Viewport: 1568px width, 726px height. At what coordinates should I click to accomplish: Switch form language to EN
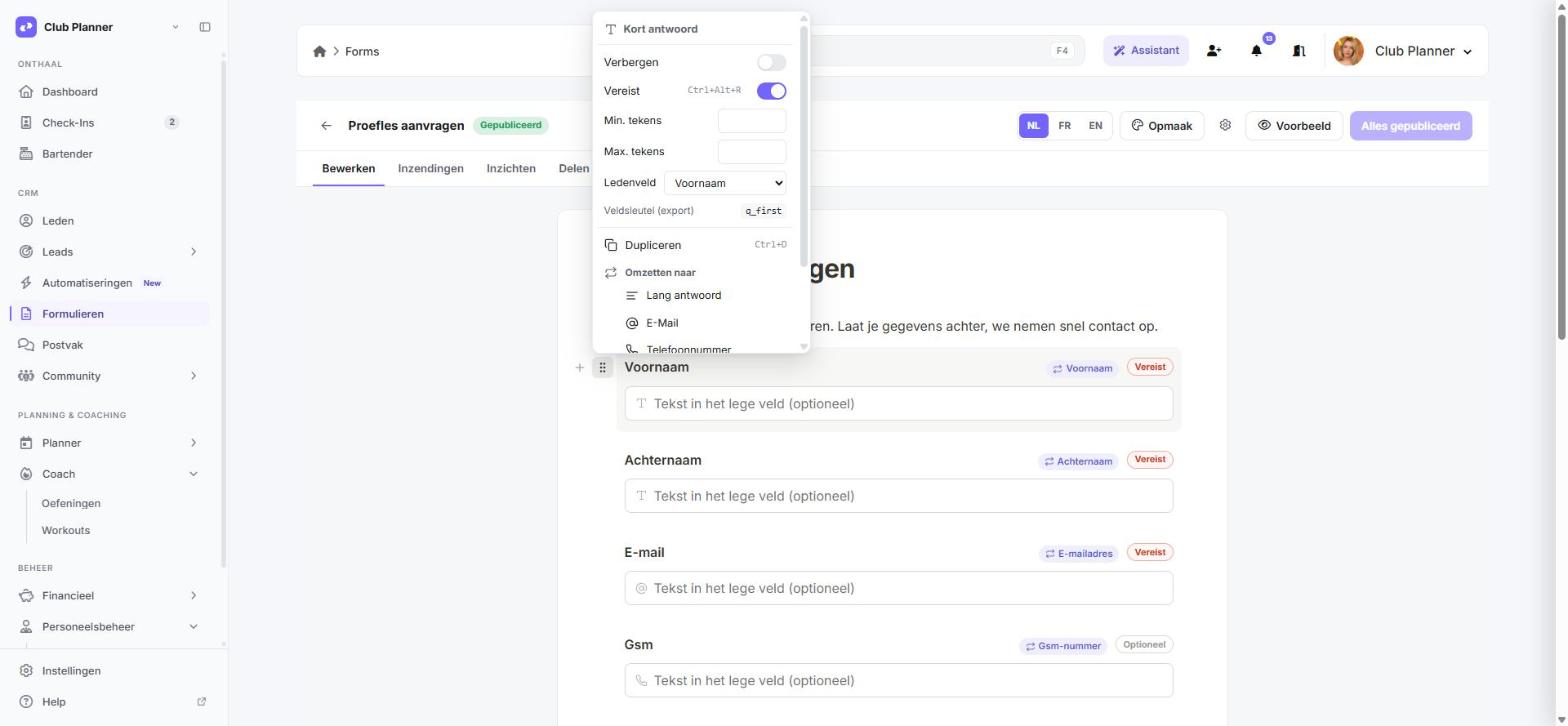1096,126
